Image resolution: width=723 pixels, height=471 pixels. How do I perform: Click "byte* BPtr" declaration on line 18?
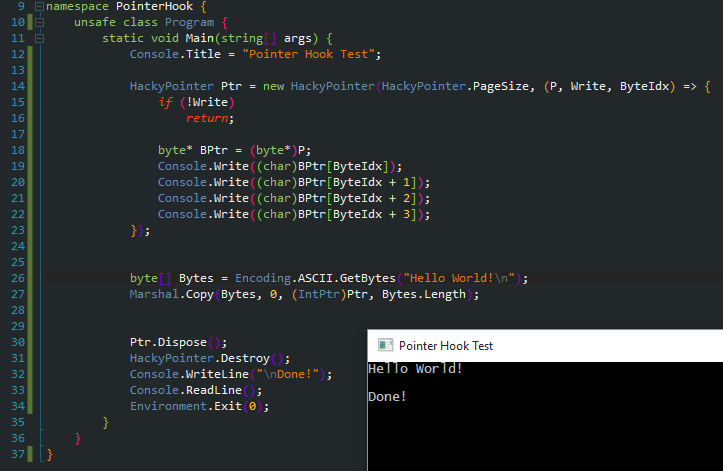point(193,150)
